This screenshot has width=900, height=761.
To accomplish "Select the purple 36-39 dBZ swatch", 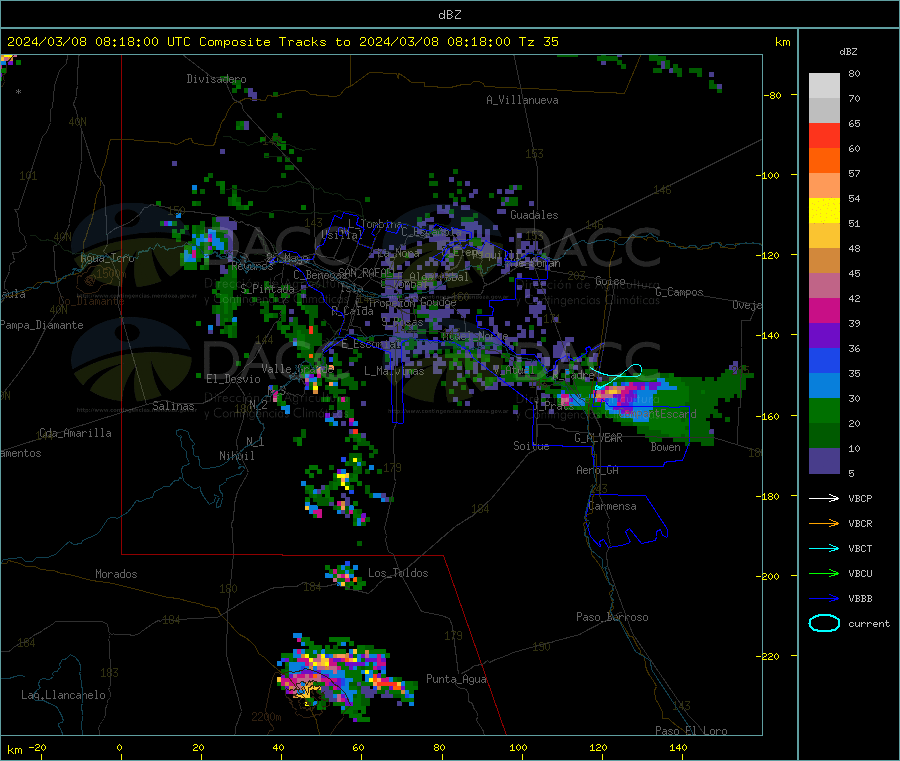I will click(x=824, y=336).
